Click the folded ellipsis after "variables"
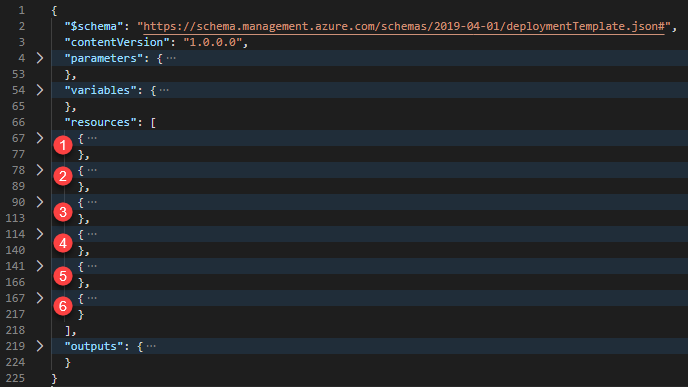This screenshot has height=387, width=688. (x=164, y=90)
